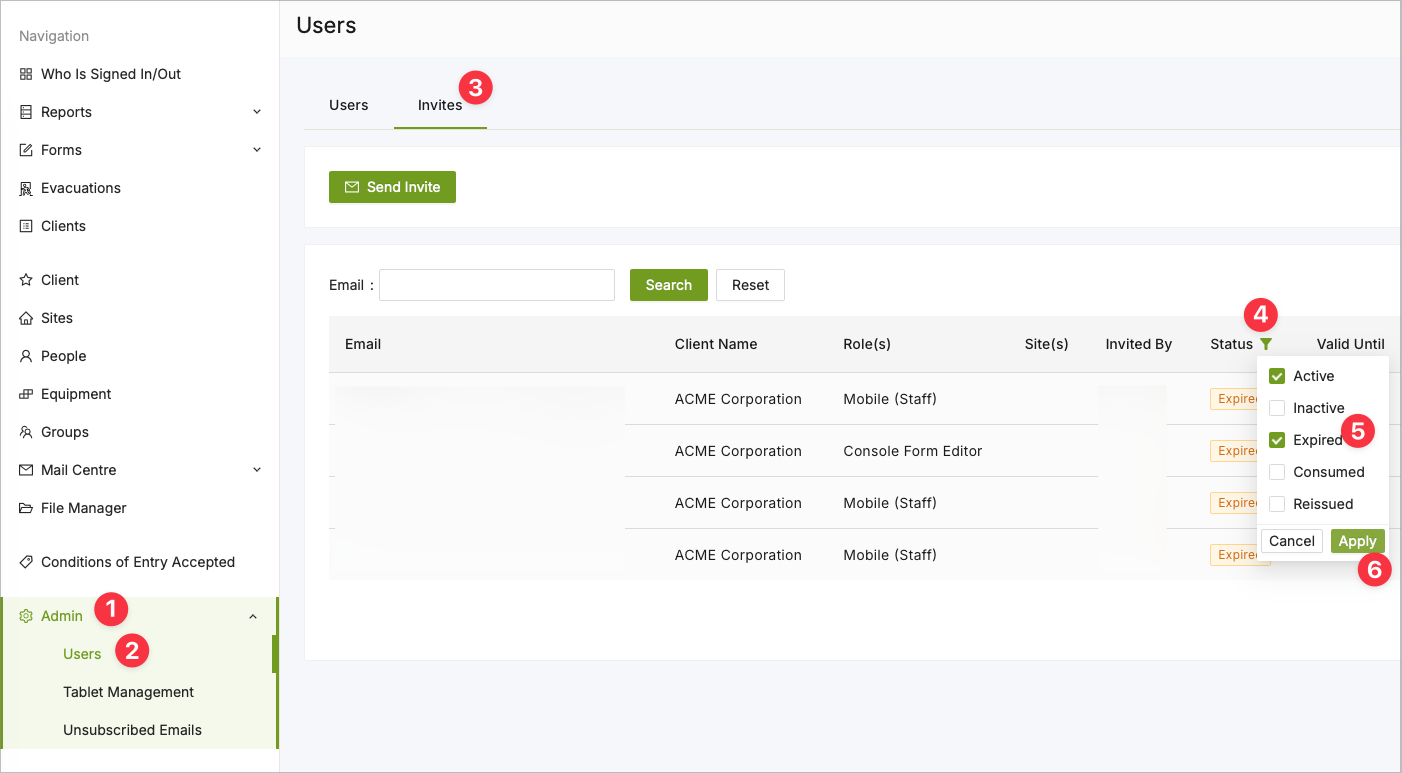Tick the Reissued filter checkbox

tap(1277, 504)
